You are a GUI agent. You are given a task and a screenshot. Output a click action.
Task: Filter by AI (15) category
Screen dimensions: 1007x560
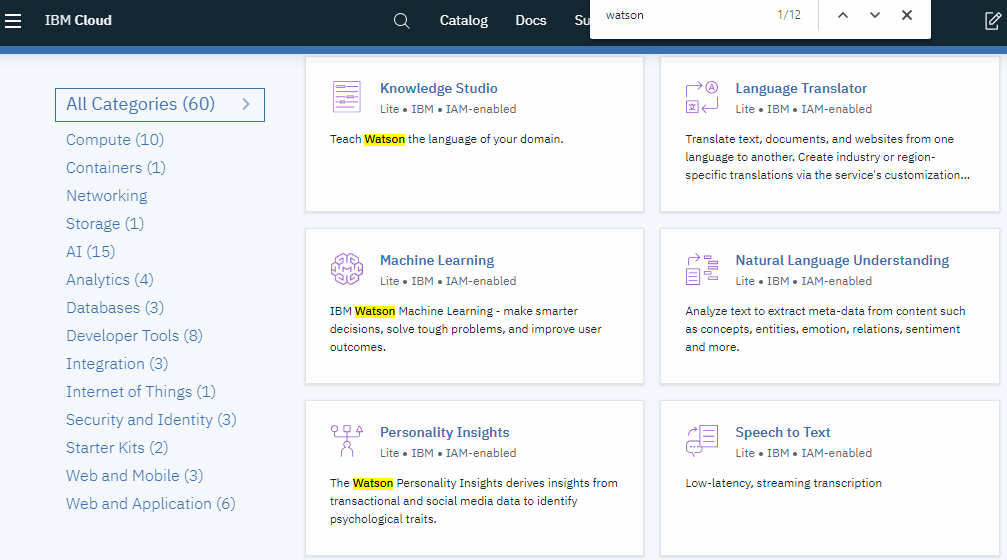coord(91,252)
